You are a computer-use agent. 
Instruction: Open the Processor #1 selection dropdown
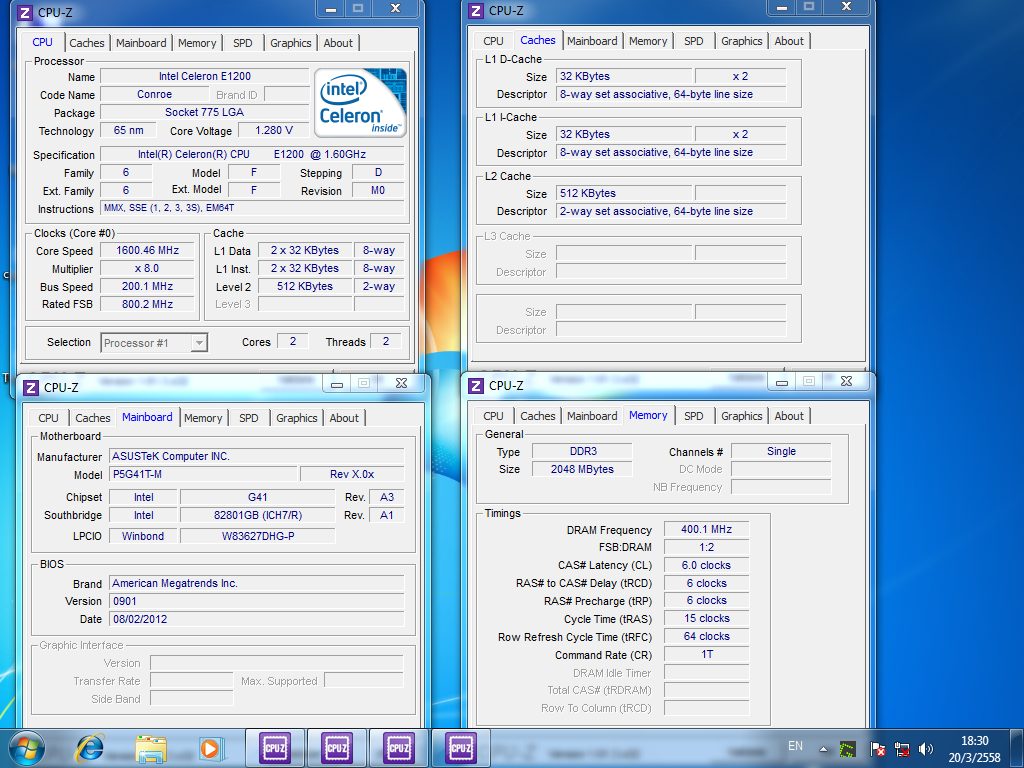[x=154, y=343]
